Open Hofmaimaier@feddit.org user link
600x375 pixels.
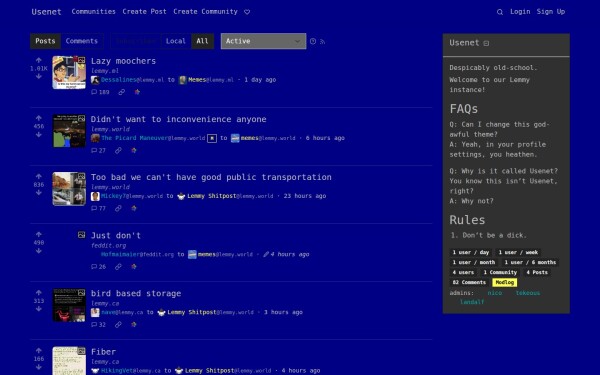point(137,254)
